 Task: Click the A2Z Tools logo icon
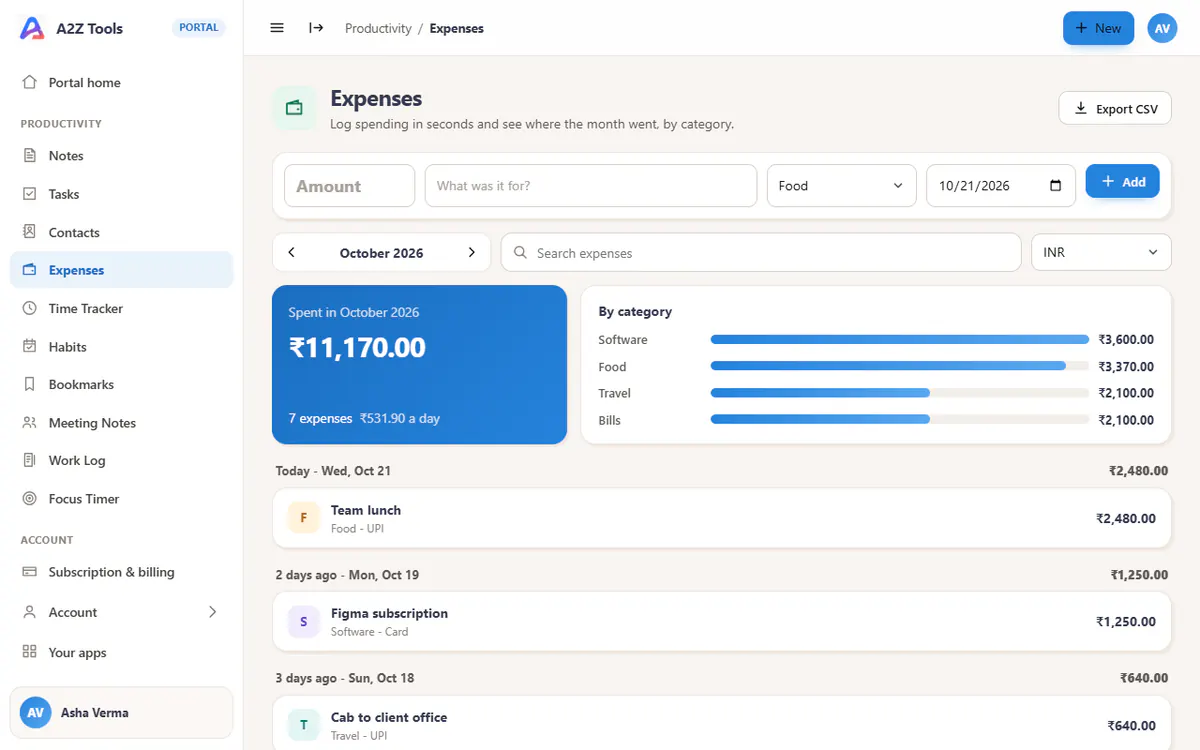tap(32, 28)
